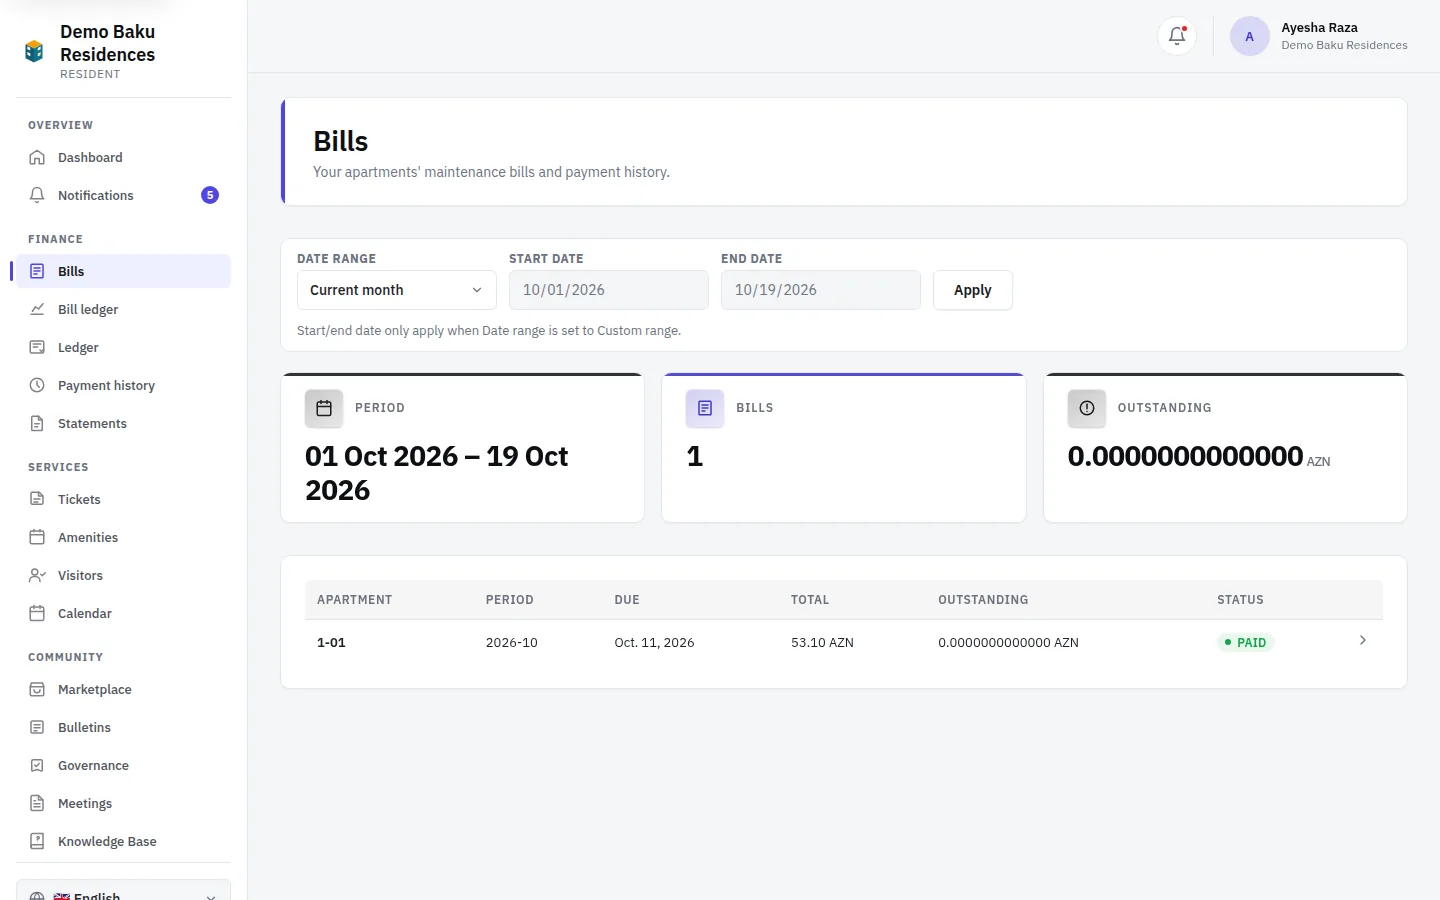
Task: Click the PAID status badge
Action: (1245, 643)
